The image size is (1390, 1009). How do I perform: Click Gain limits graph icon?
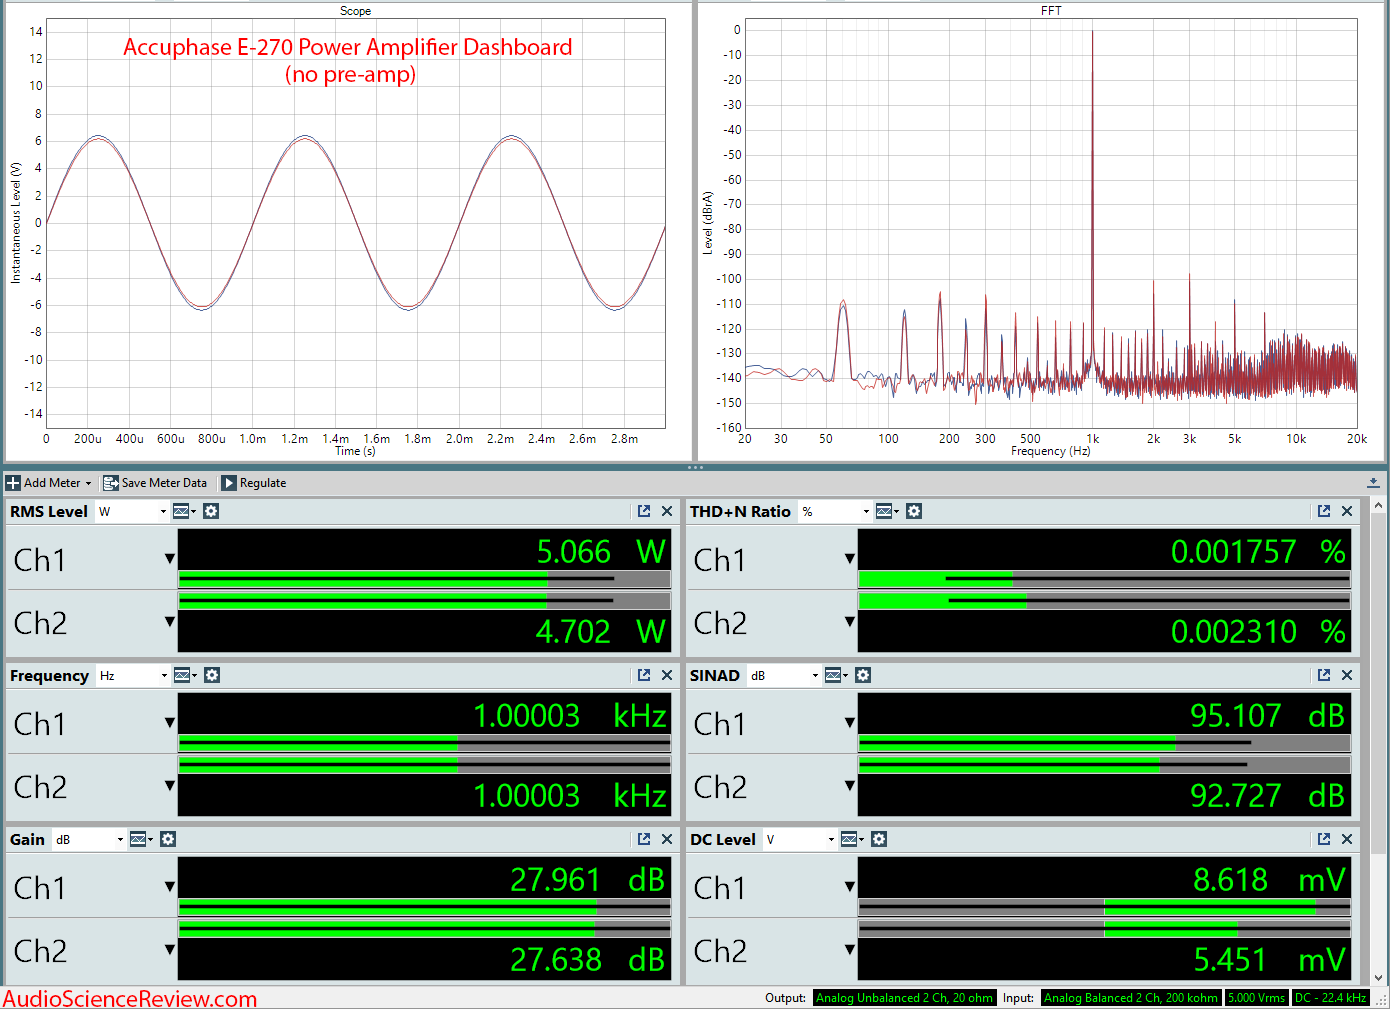[141, 839]
